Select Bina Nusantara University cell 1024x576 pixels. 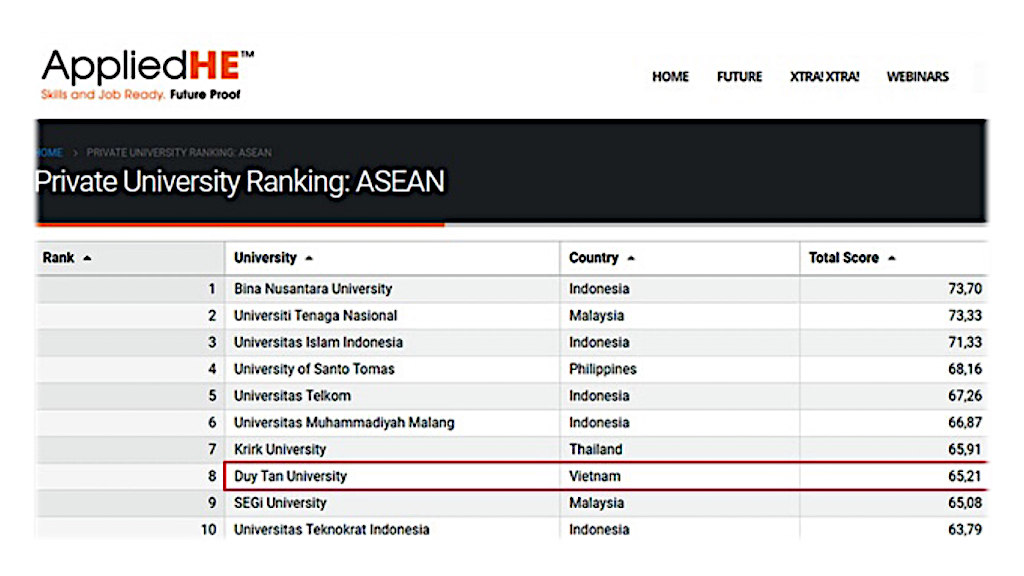tap(392, 289)
